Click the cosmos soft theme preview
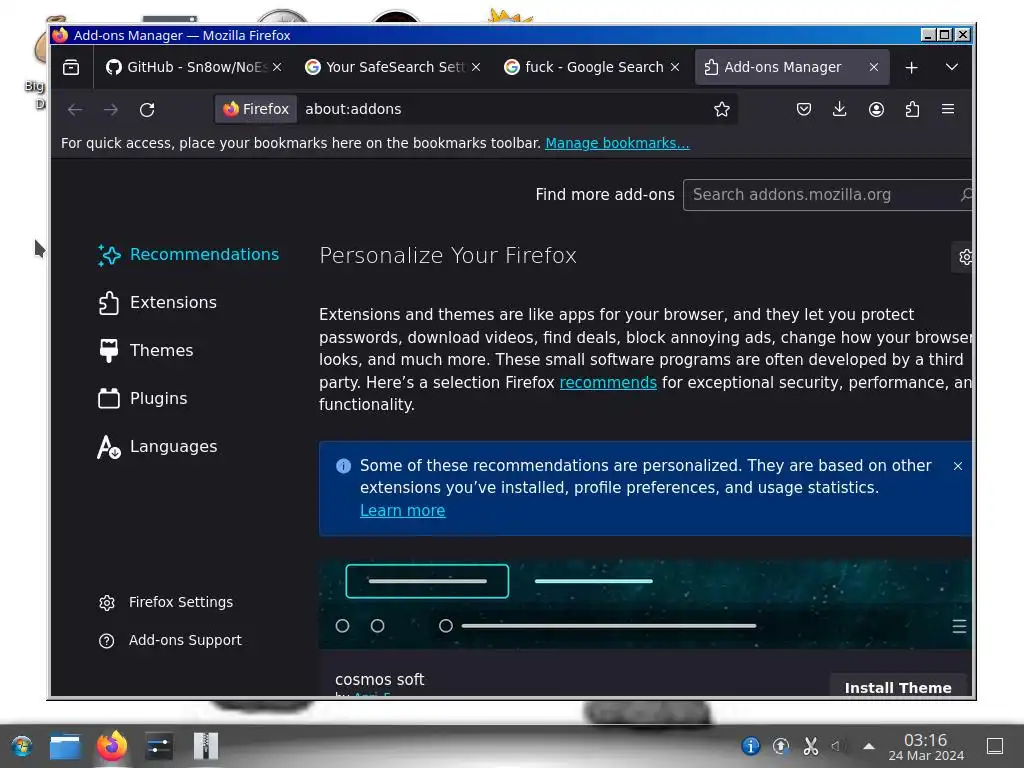The width and height of the screenshot is (1024, 768). pyautogui.click(x=645, y=605)
